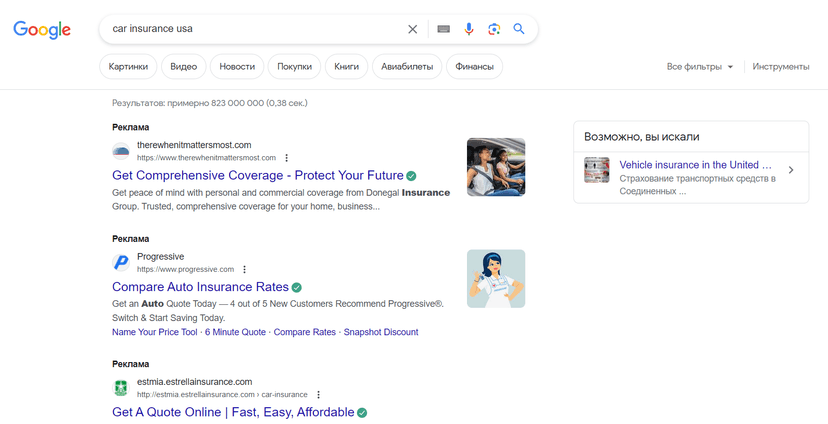Click the https://www.progressive.com URL text
This screenshot has width=828, height=424.
tap(185, 269)
